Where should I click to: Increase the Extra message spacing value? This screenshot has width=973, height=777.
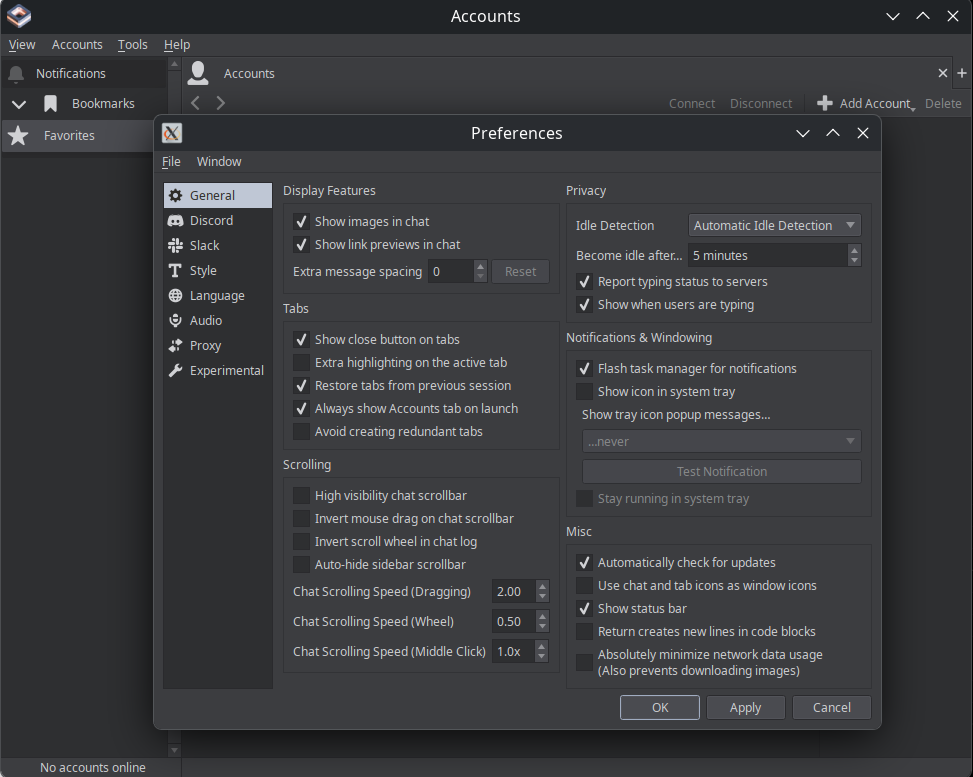[x=480, y=267]
